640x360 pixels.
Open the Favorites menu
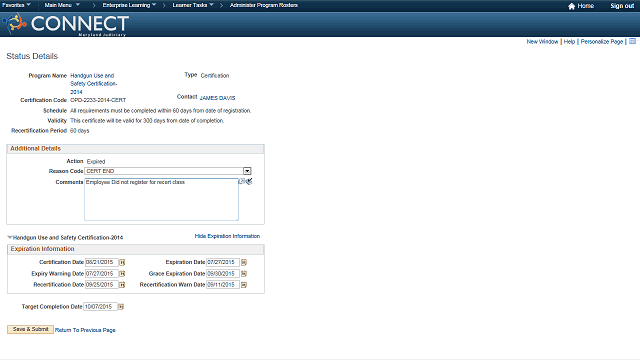click(x=16, y=5)
